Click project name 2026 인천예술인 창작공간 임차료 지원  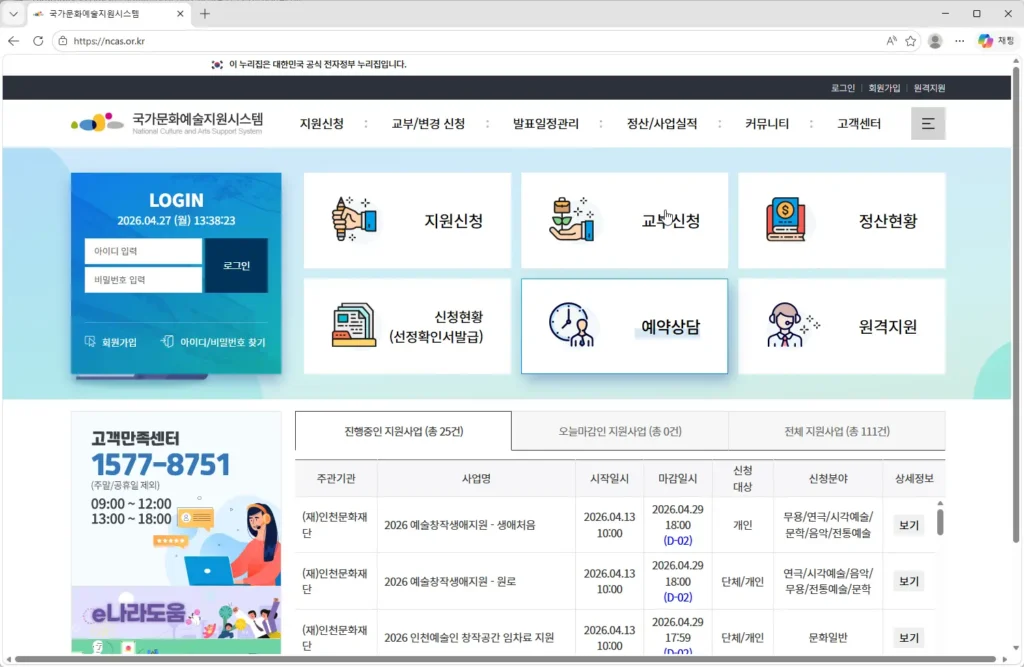469,638
